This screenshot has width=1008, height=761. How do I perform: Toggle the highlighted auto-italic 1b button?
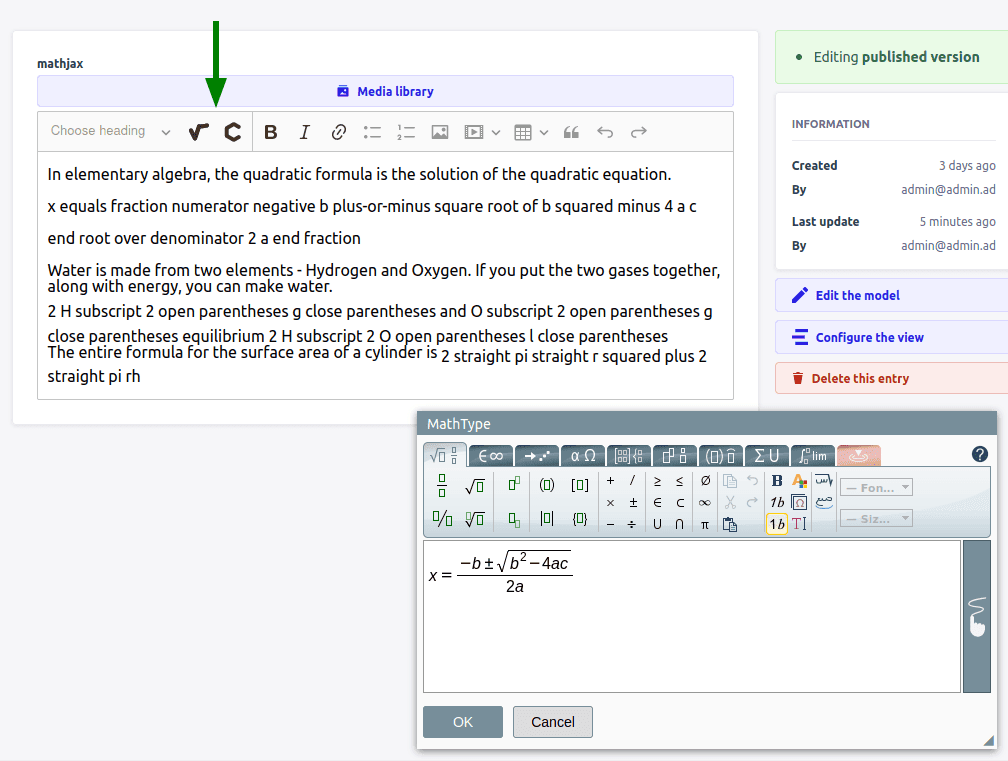pos(777,524)
